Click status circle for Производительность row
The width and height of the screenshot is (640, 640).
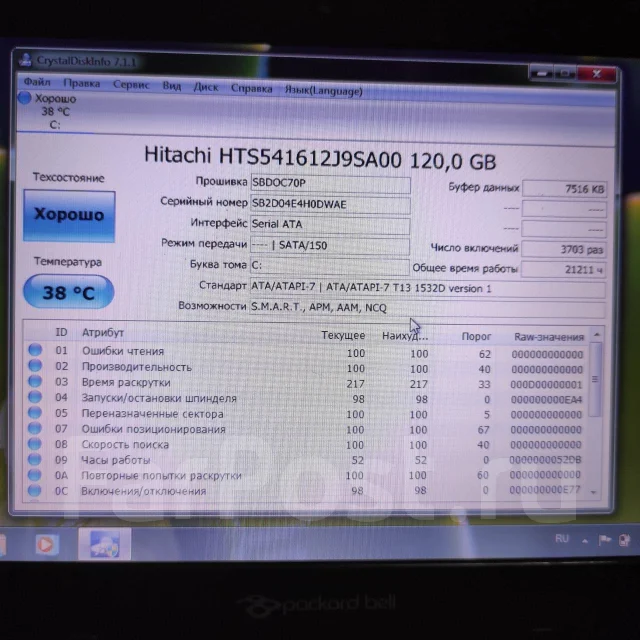(35, 365)
